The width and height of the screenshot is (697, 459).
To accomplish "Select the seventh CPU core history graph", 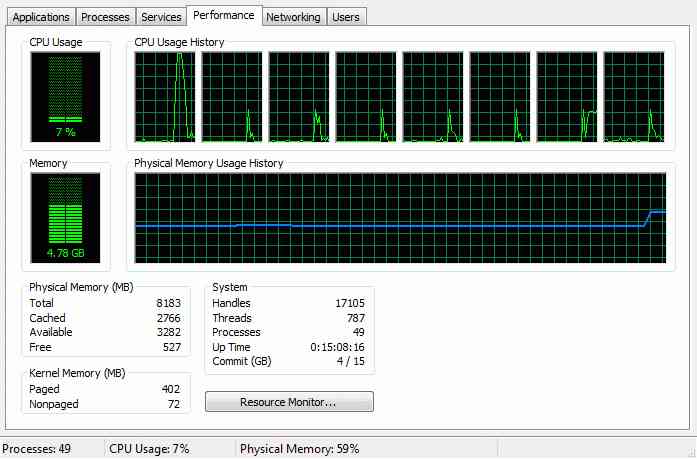I will (567, 97).
